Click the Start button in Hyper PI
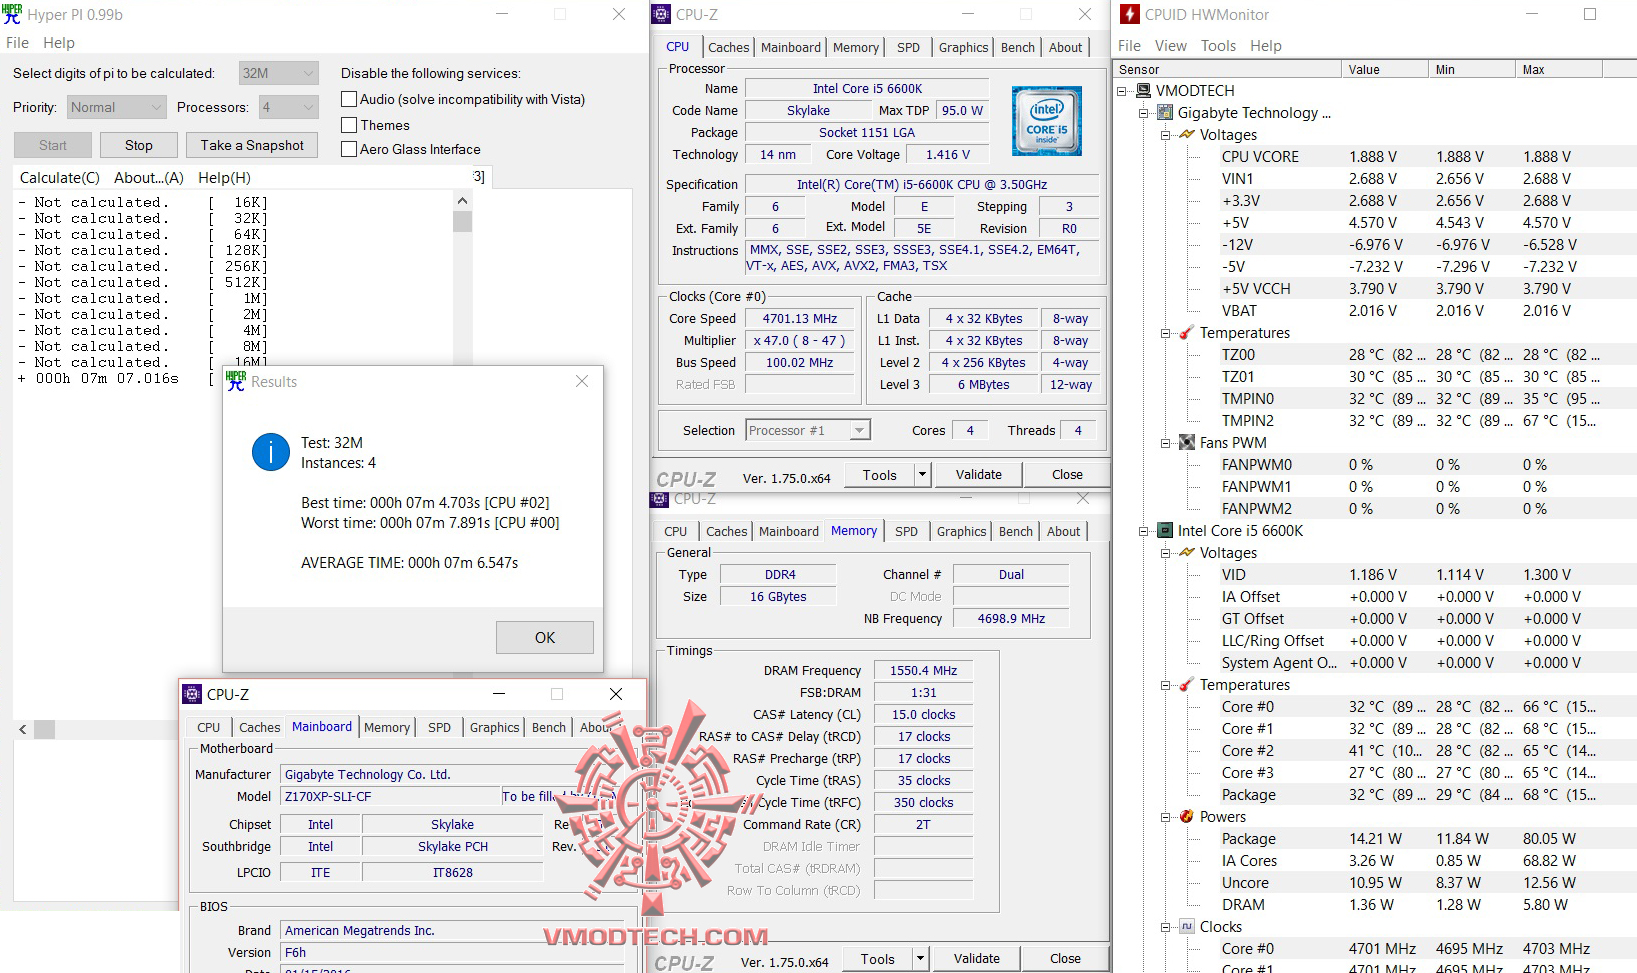1637x973 pixels. coord(53,145)
